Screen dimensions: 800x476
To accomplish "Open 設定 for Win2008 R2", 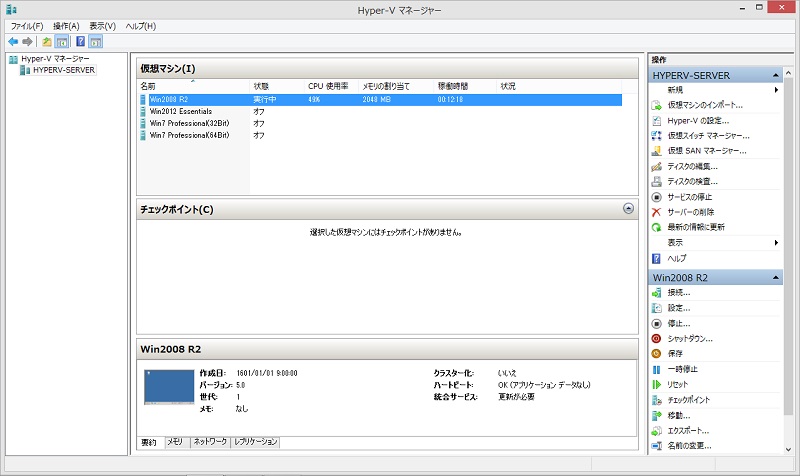I will 679,308.
